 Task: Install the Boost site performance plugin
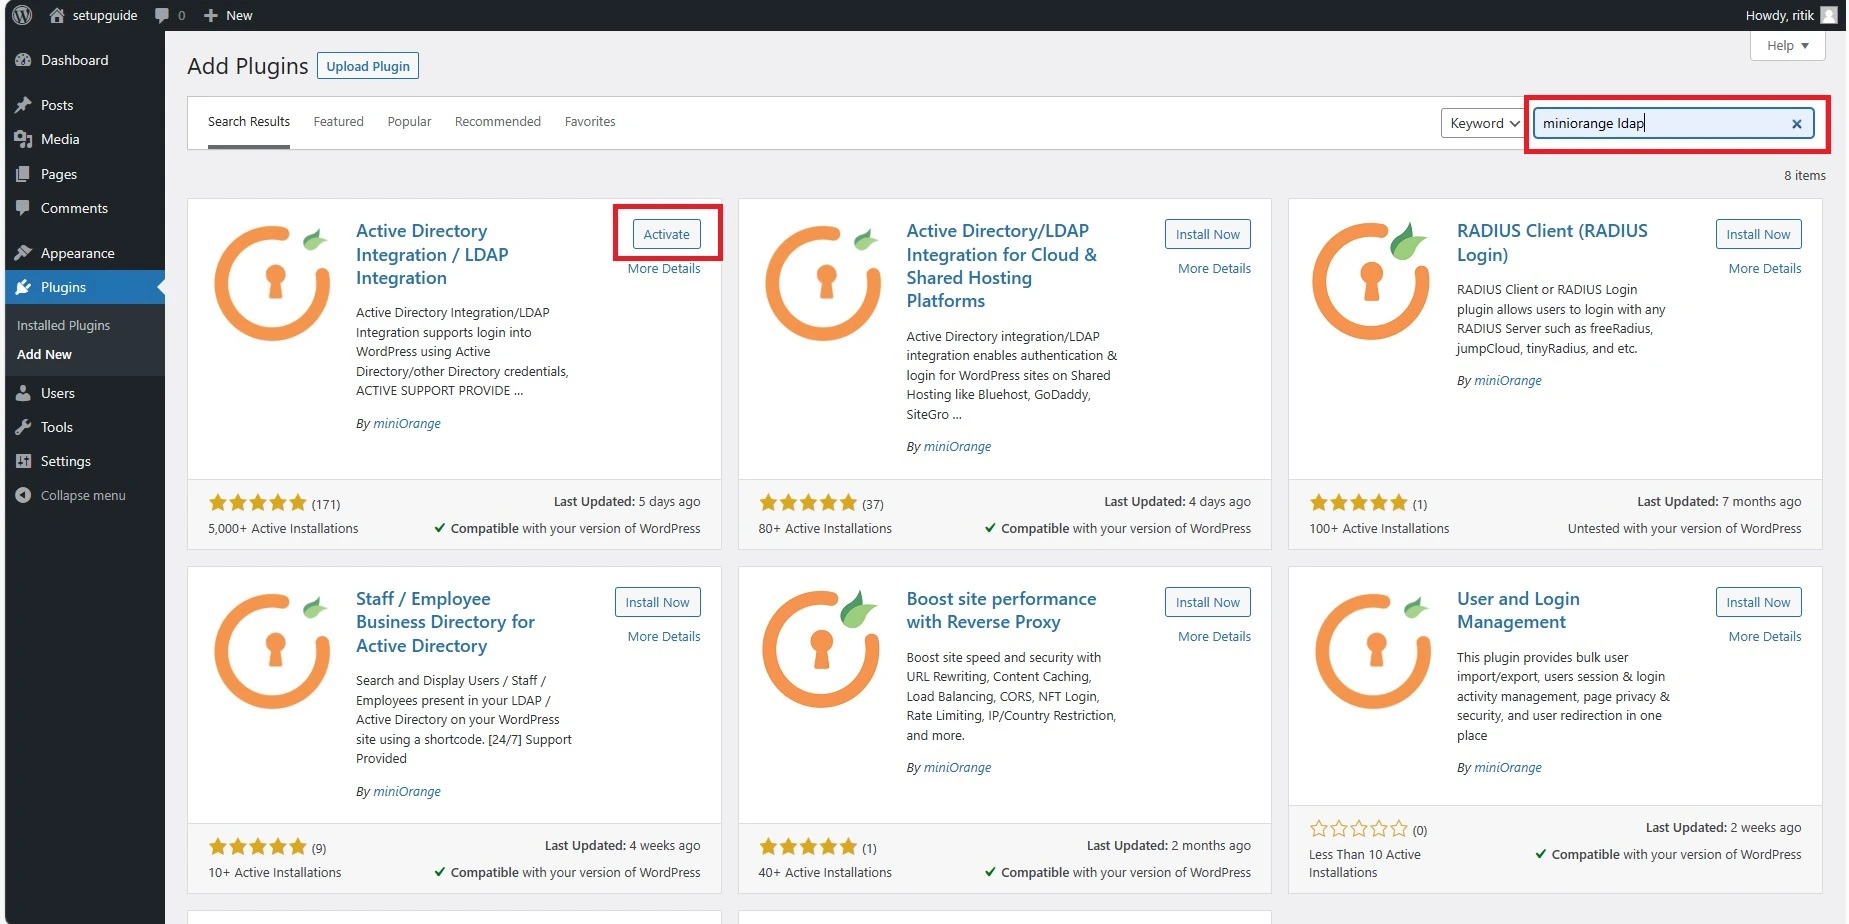(1207, 602)
